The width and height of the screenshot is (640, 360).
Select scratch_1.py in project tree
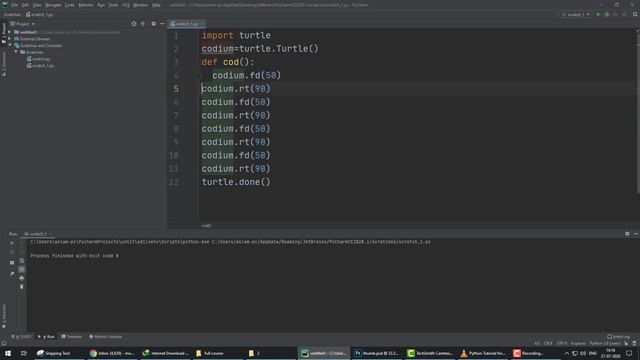40,65
